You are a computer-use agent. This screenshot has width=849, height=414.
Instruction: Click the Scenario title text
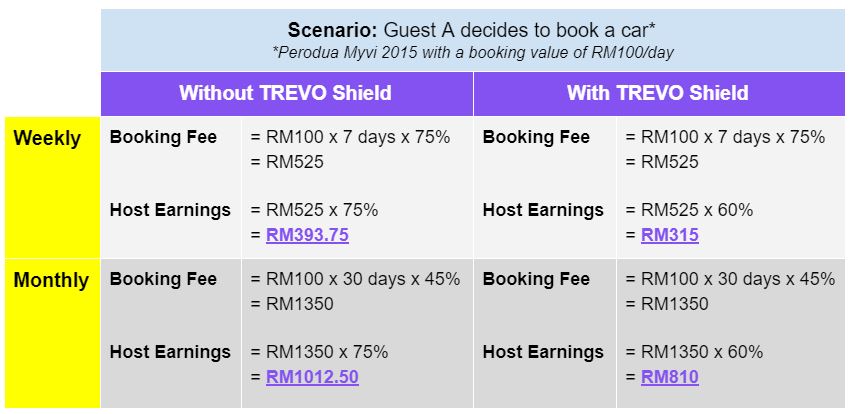tap(472, 30)
